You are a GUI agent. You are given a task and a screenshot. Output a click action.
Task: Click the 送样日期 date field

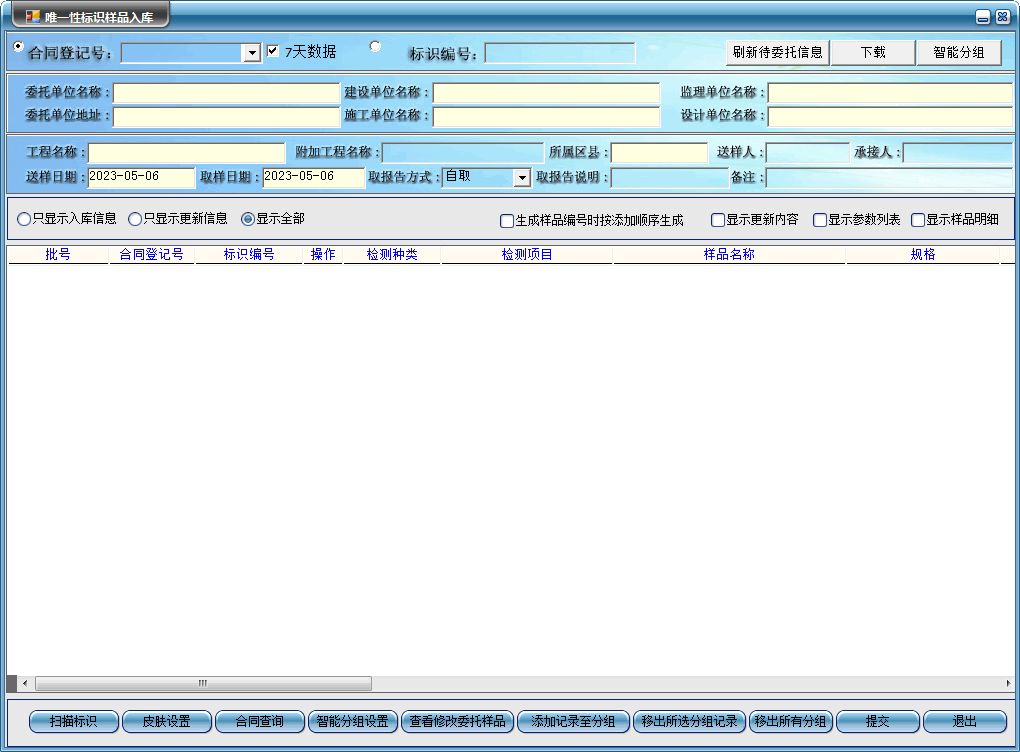point(141,177)
